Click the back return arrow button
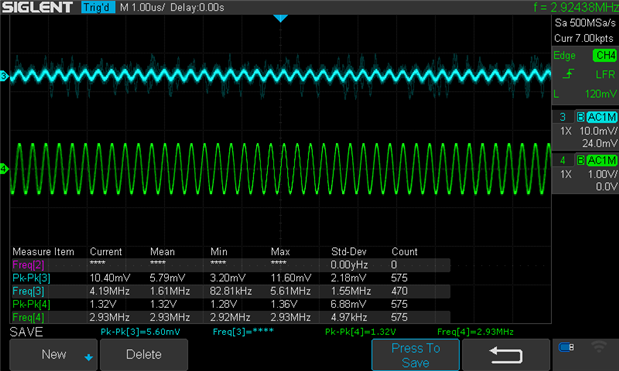 tap(506, 354)
